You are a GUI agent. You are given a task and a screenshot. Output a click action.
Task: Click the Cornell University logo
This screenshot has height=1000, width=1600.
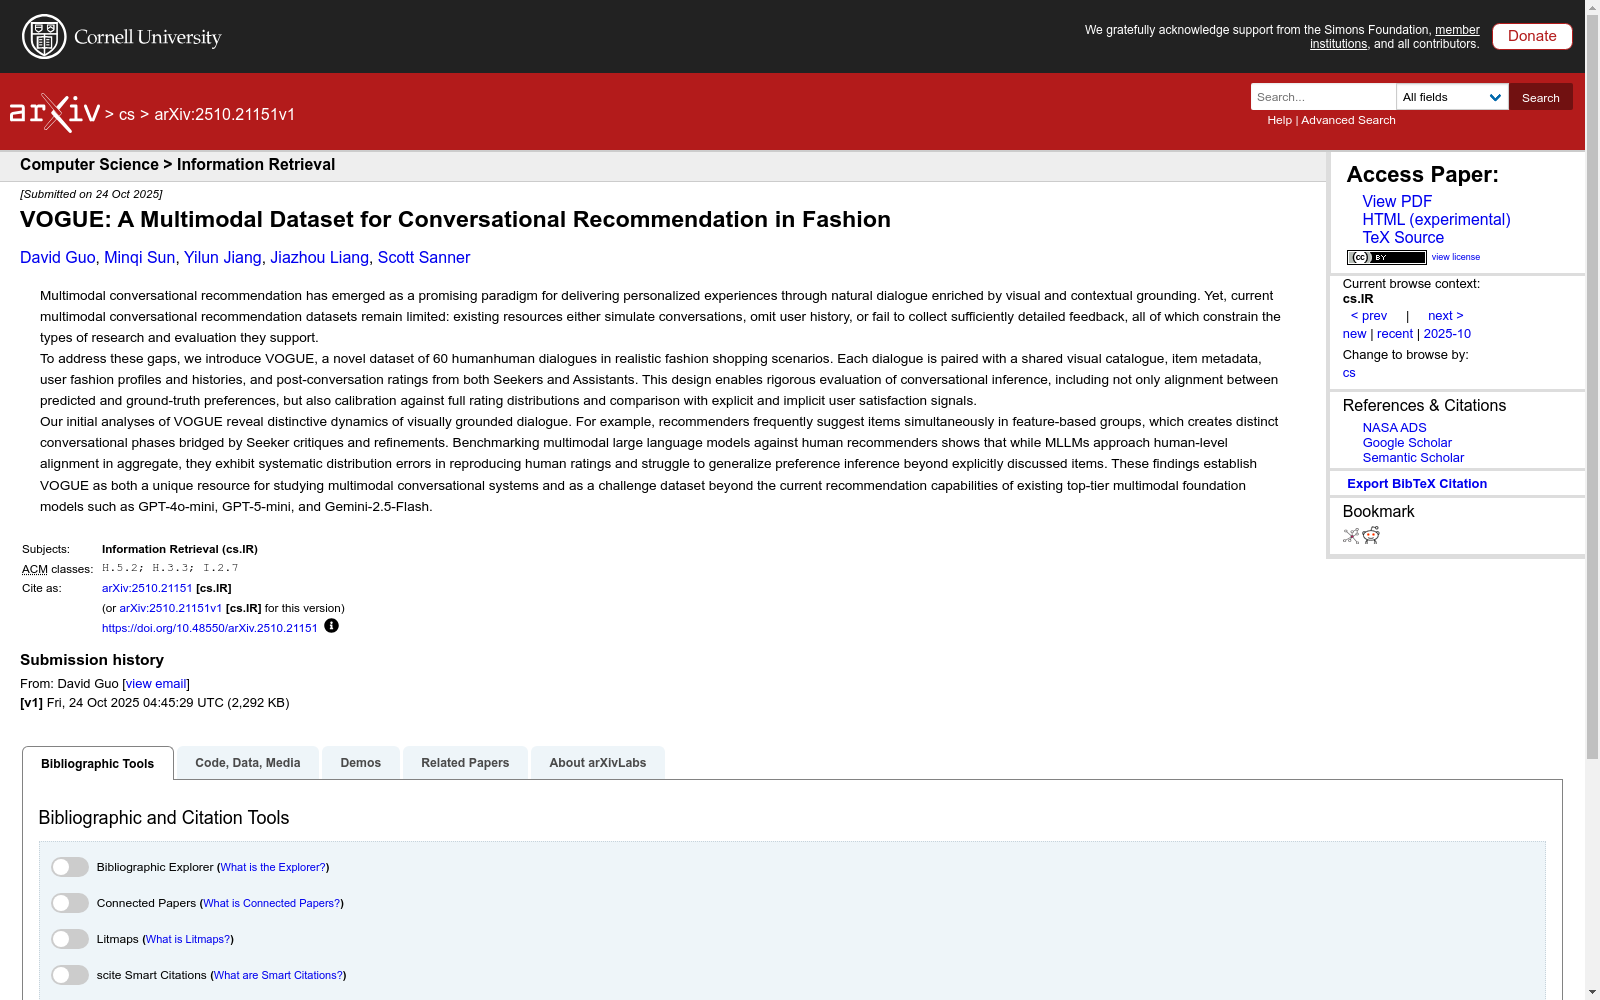click(122, 37)
